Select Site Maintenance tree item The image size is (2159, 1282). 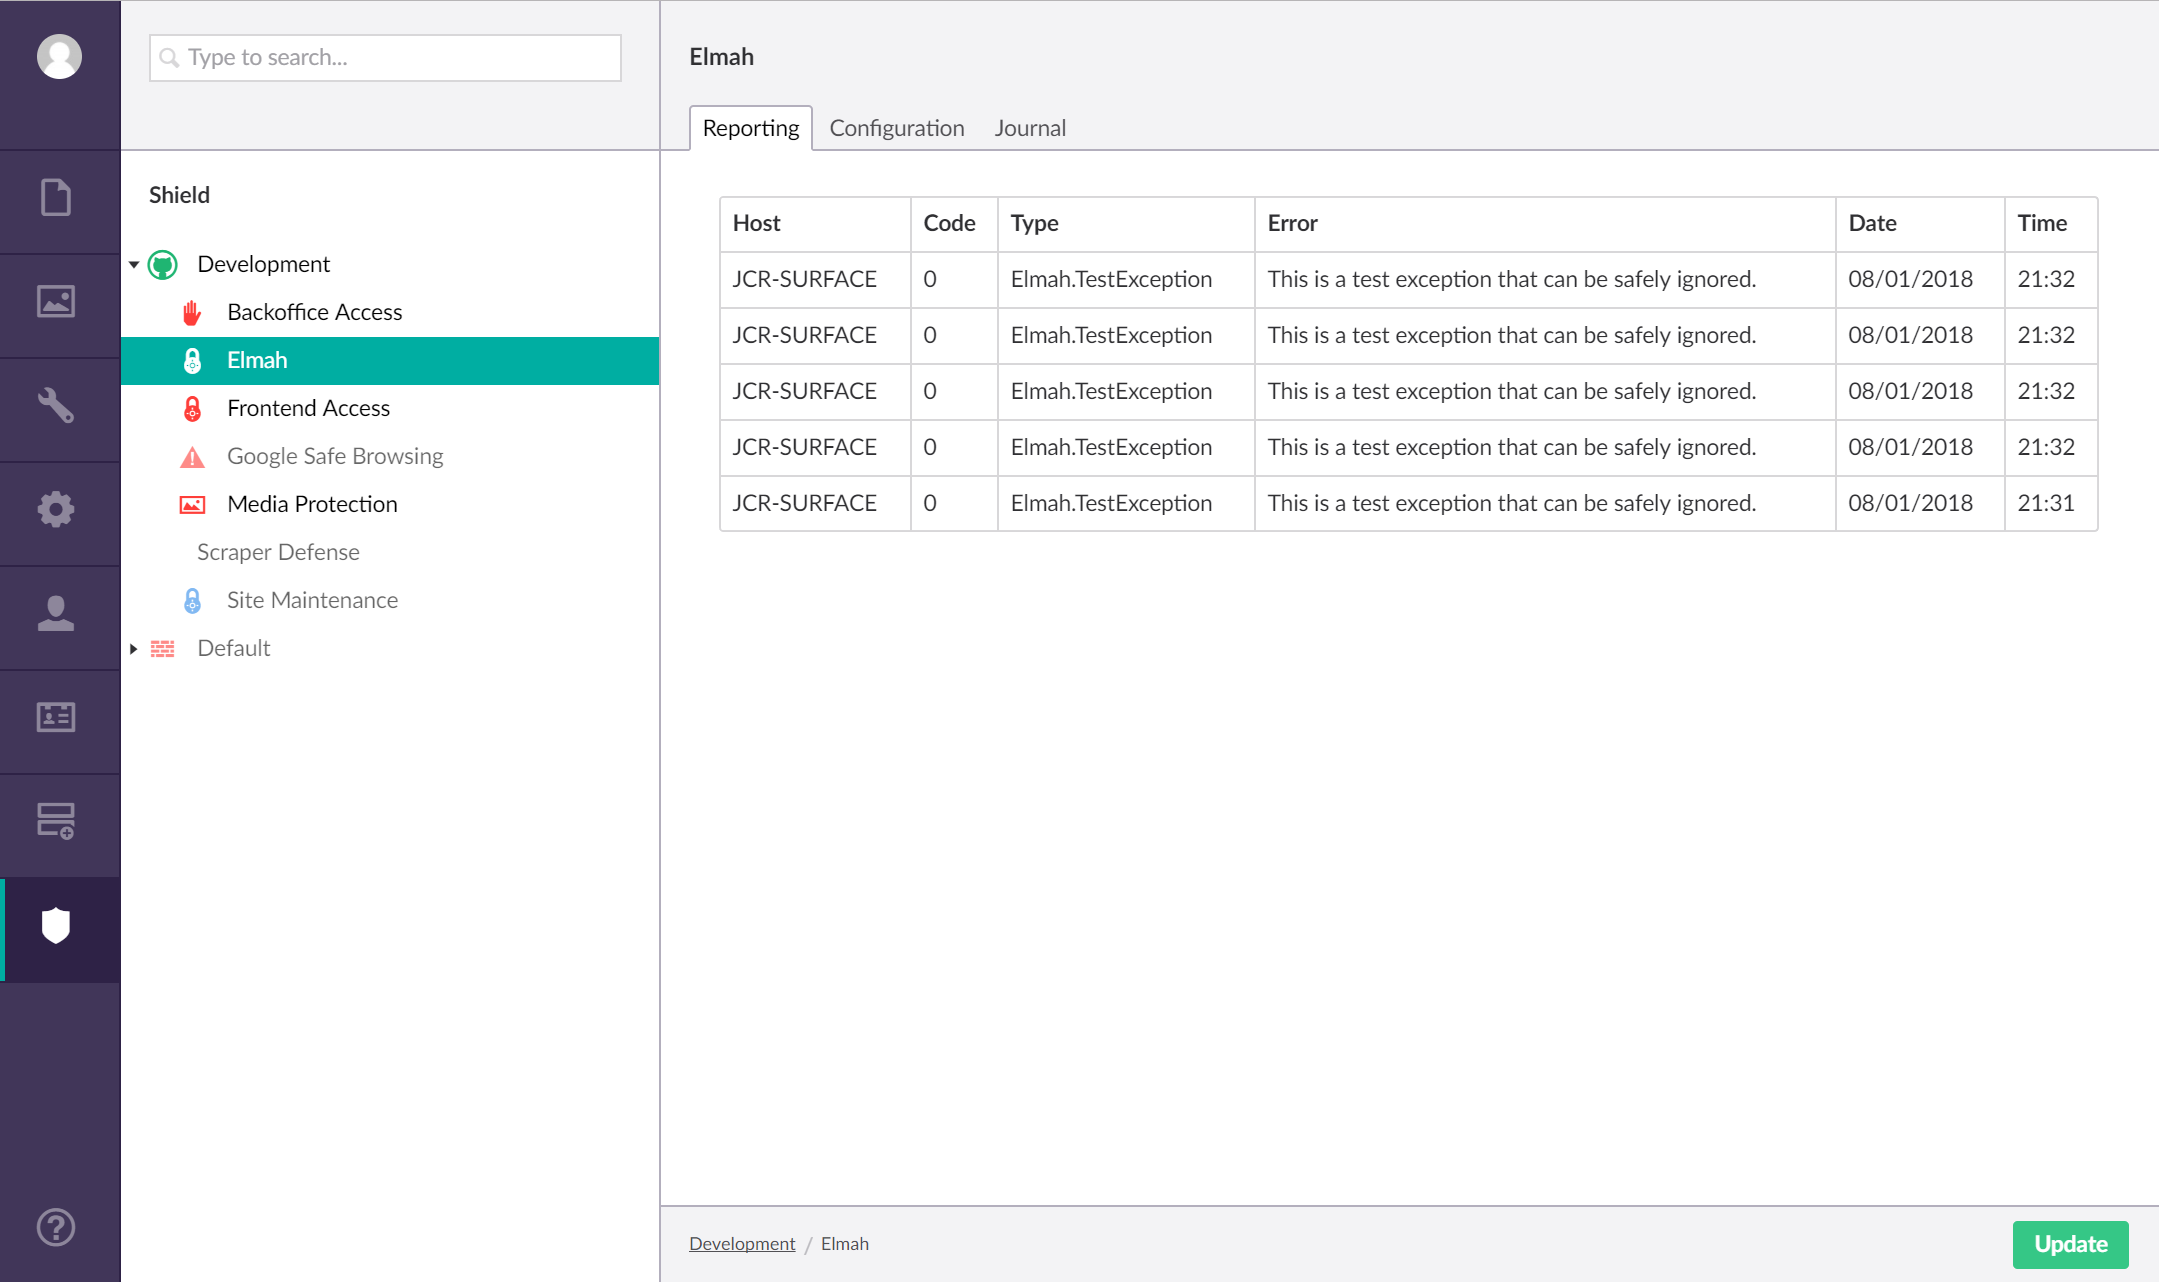pos(312,600)
